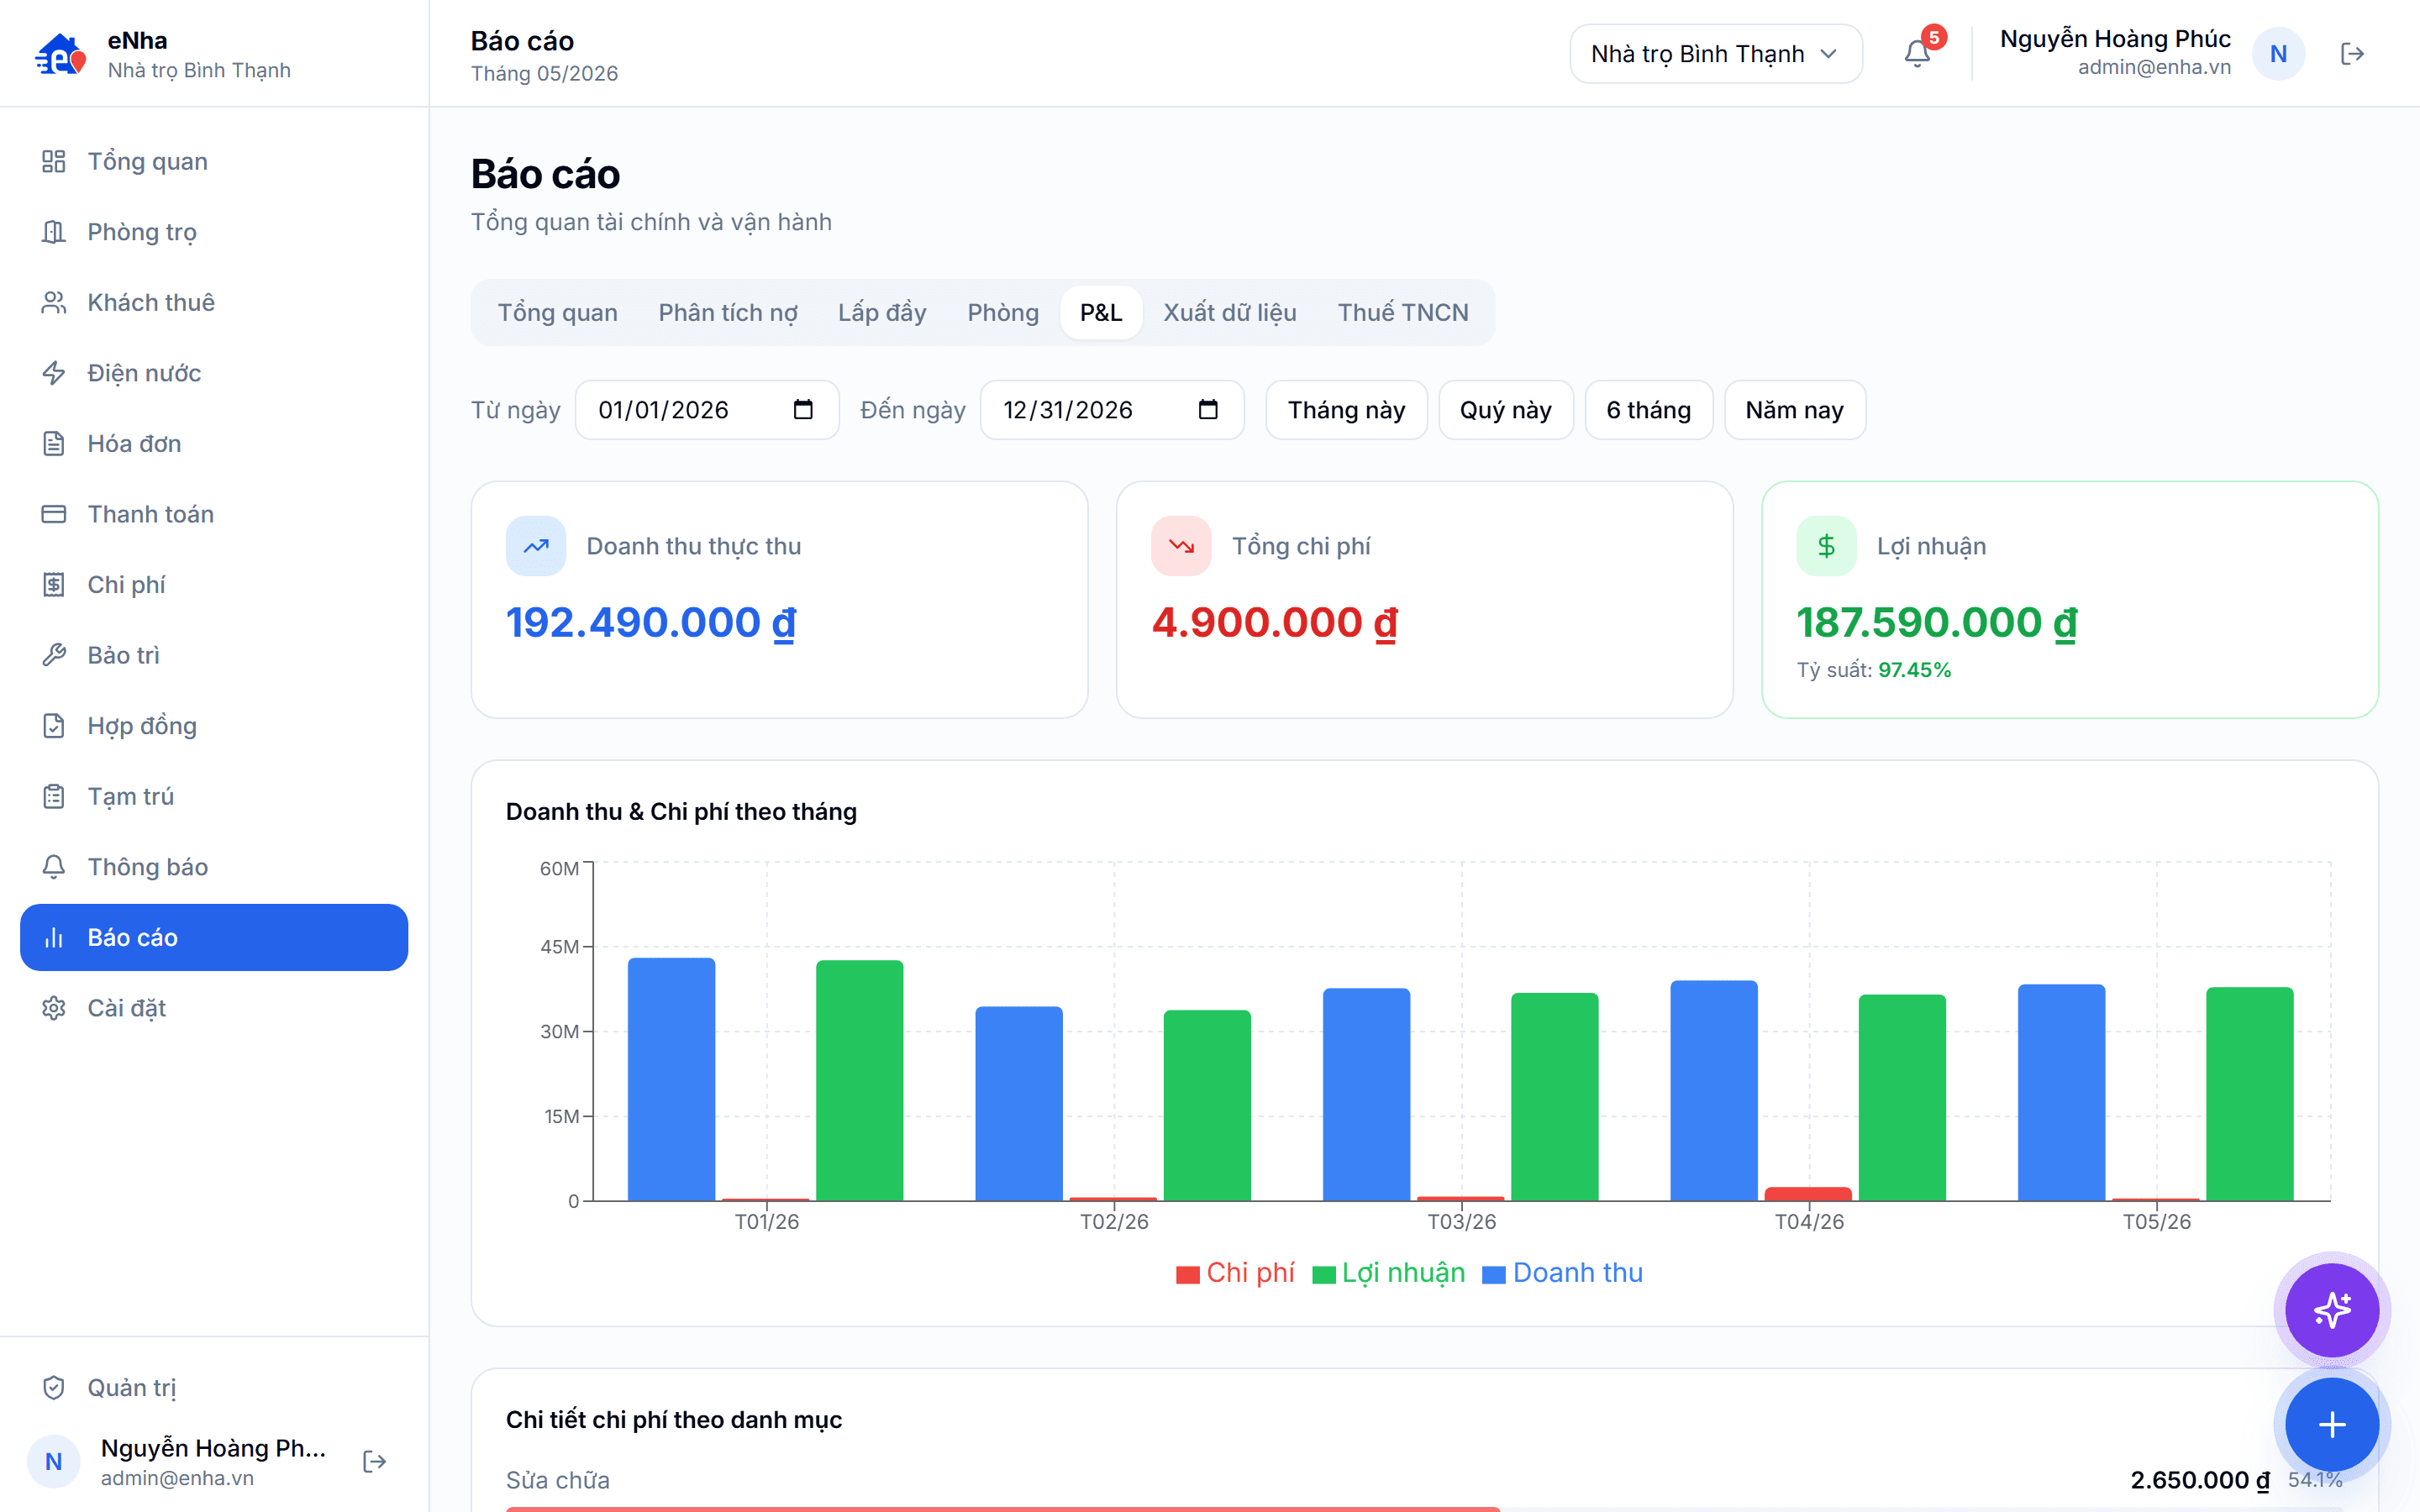Open the notifications bell with badge 5
The width and height of the screenshot is (2420, 1512).
coord(1917,53)
